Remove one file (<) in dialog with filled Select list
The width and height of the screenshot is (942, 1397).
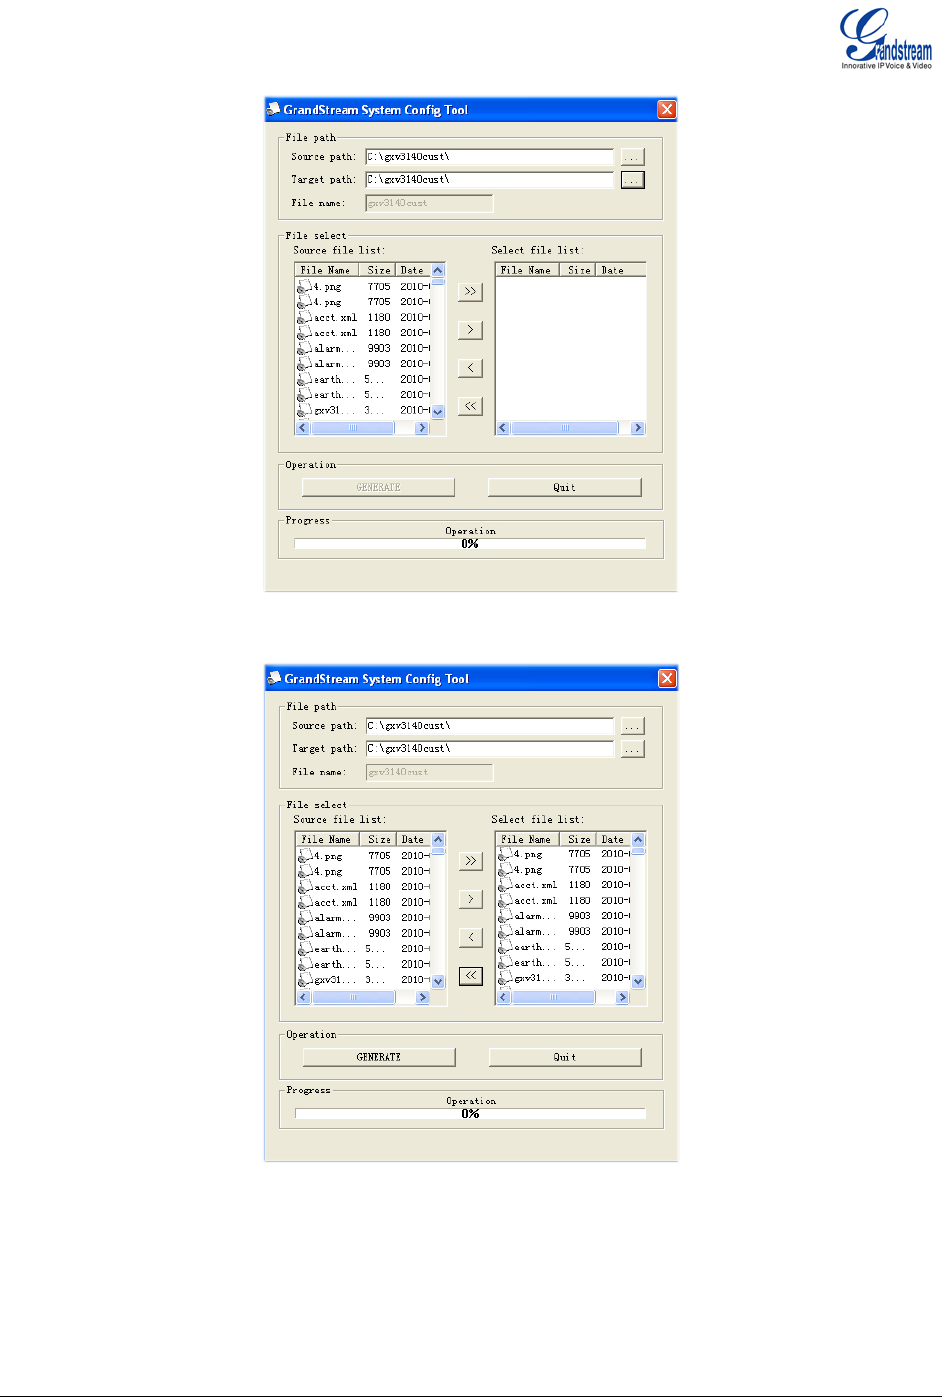tap(471, 936)
